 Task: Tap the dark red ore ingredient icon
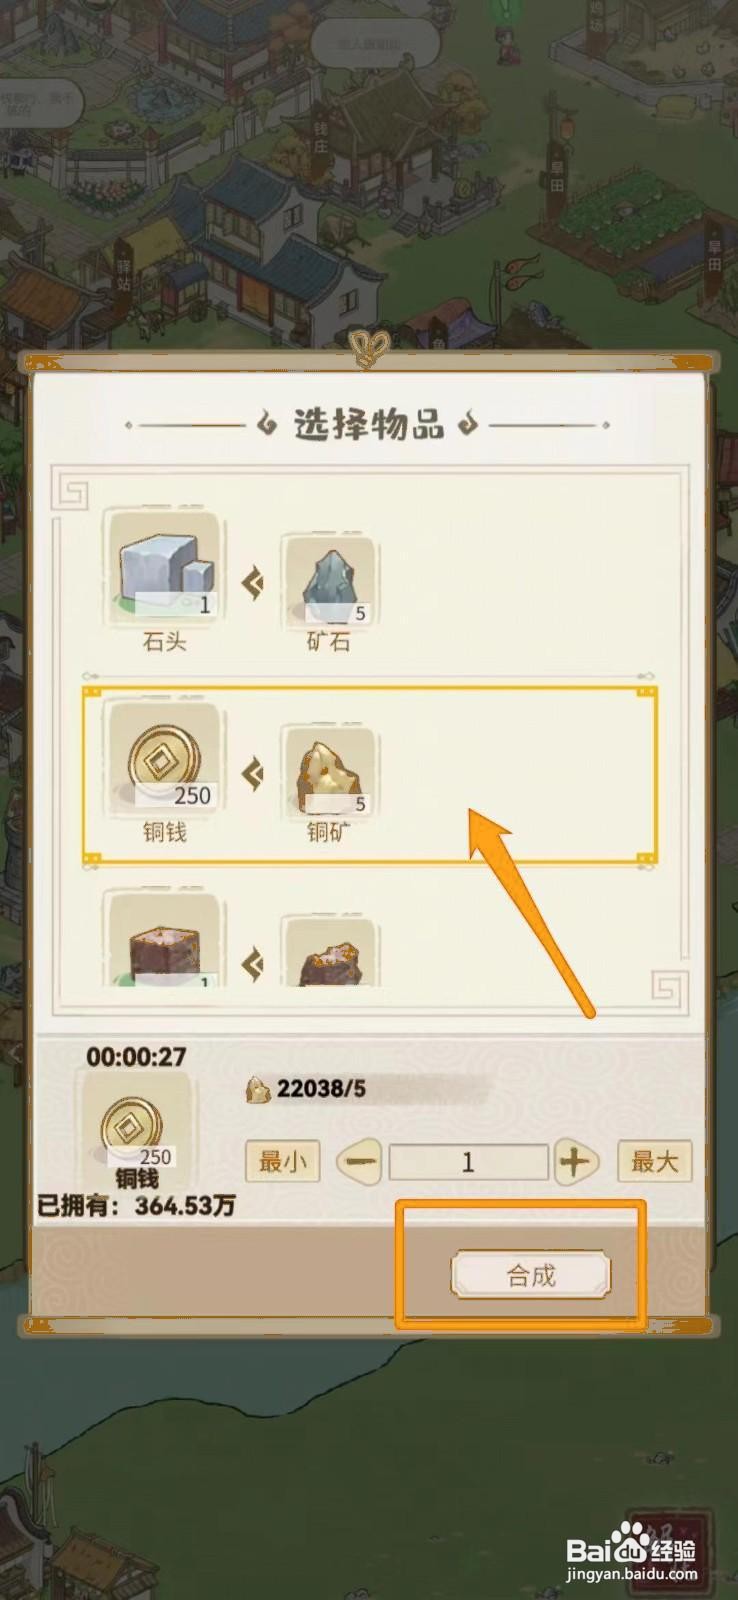pyautogui.click(x=329, y=952)
